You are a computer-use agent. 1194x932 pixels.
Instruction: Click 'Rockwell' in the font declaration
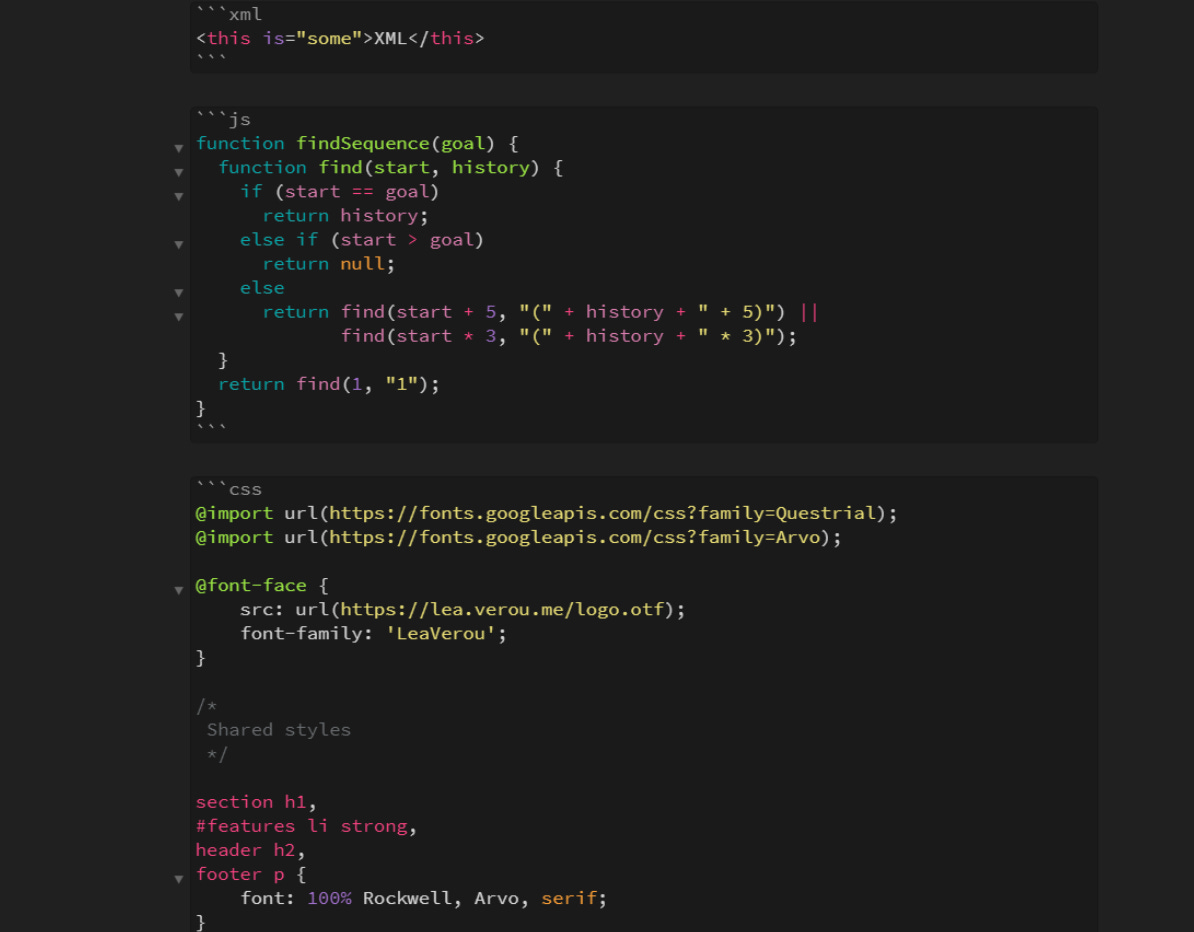coord(407,898)
